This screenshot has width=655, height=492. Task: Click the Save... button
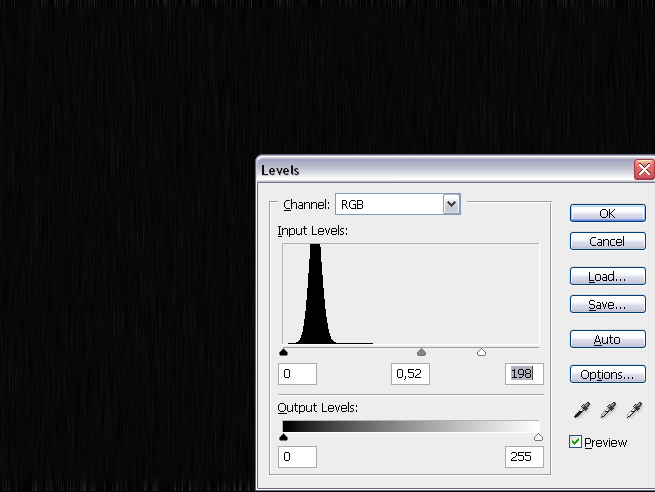(608, 304)
